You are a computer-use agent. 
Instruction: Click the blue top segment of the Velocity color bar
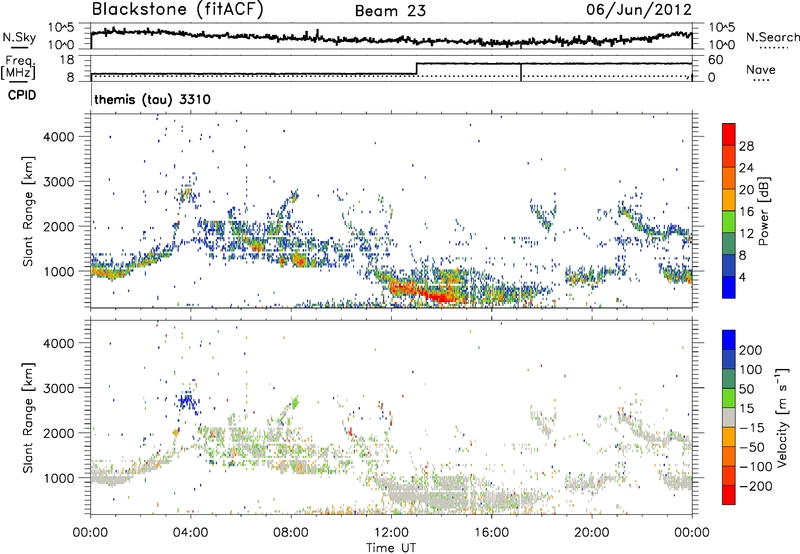729,340
